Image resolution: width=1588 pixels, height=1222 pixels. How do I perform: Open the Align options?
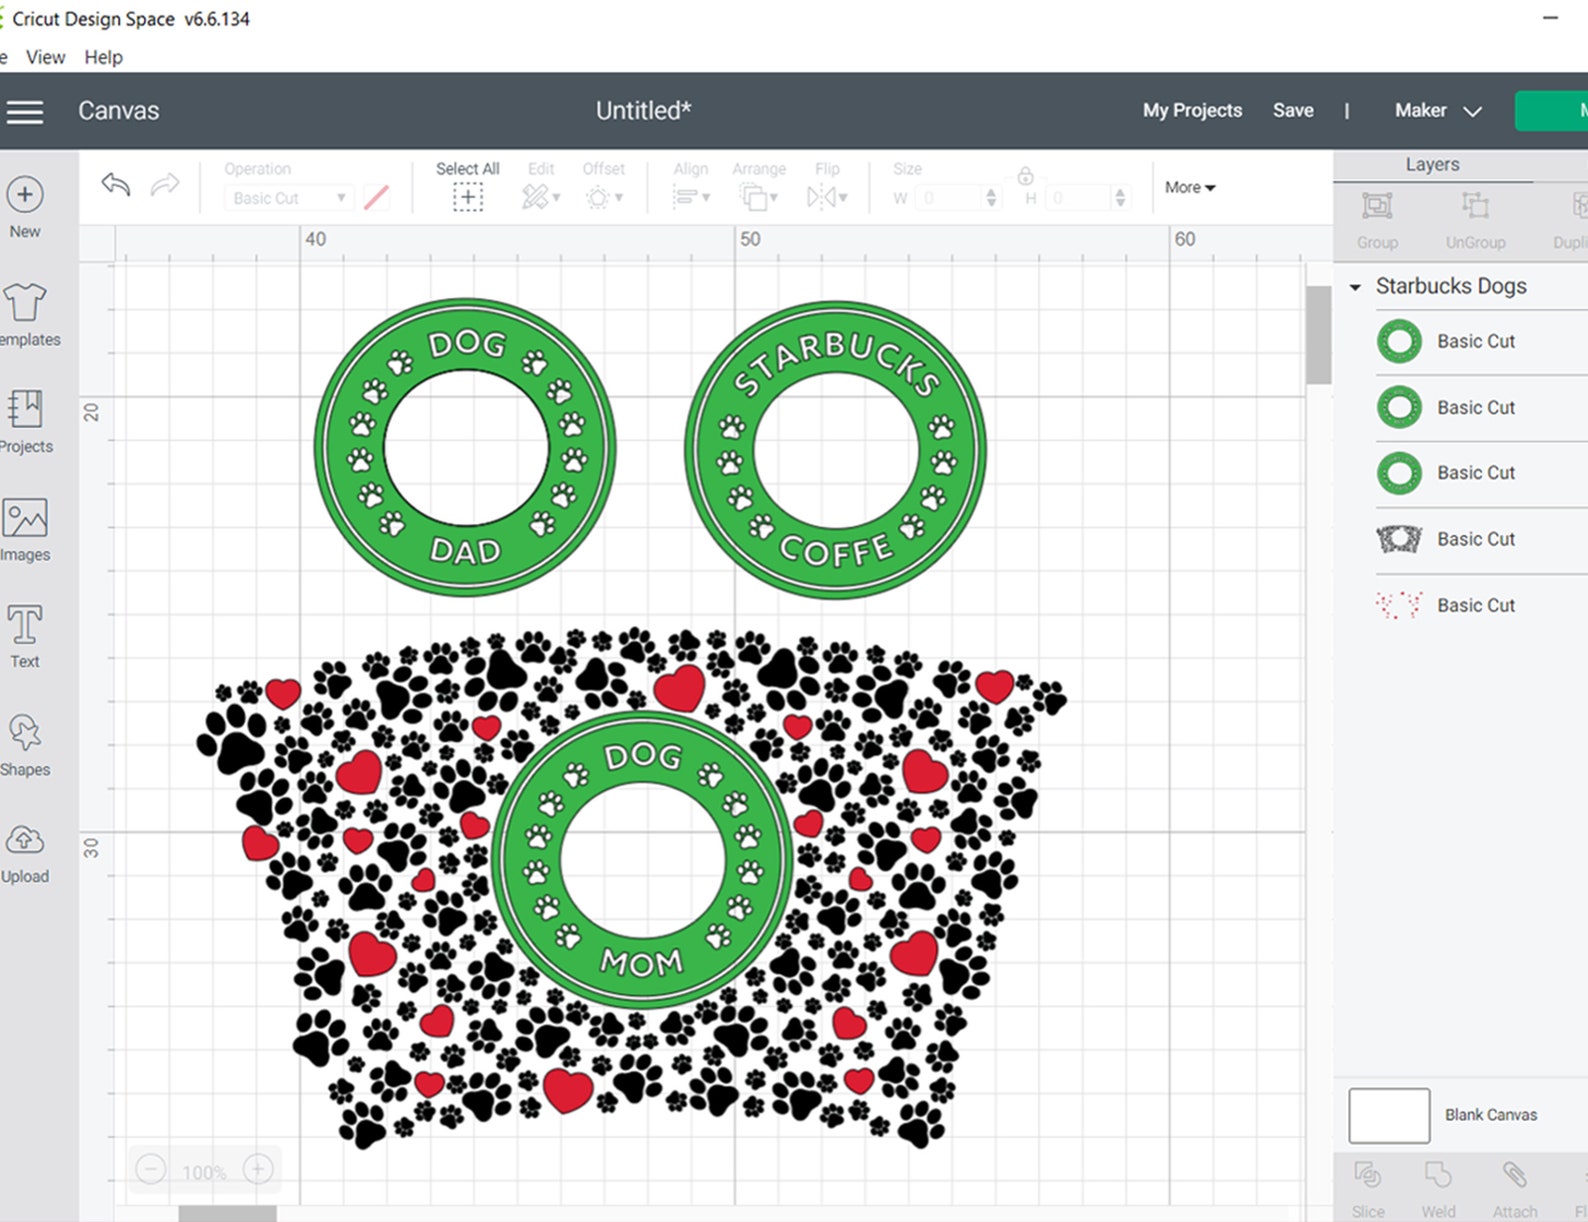tap(690, 198)
